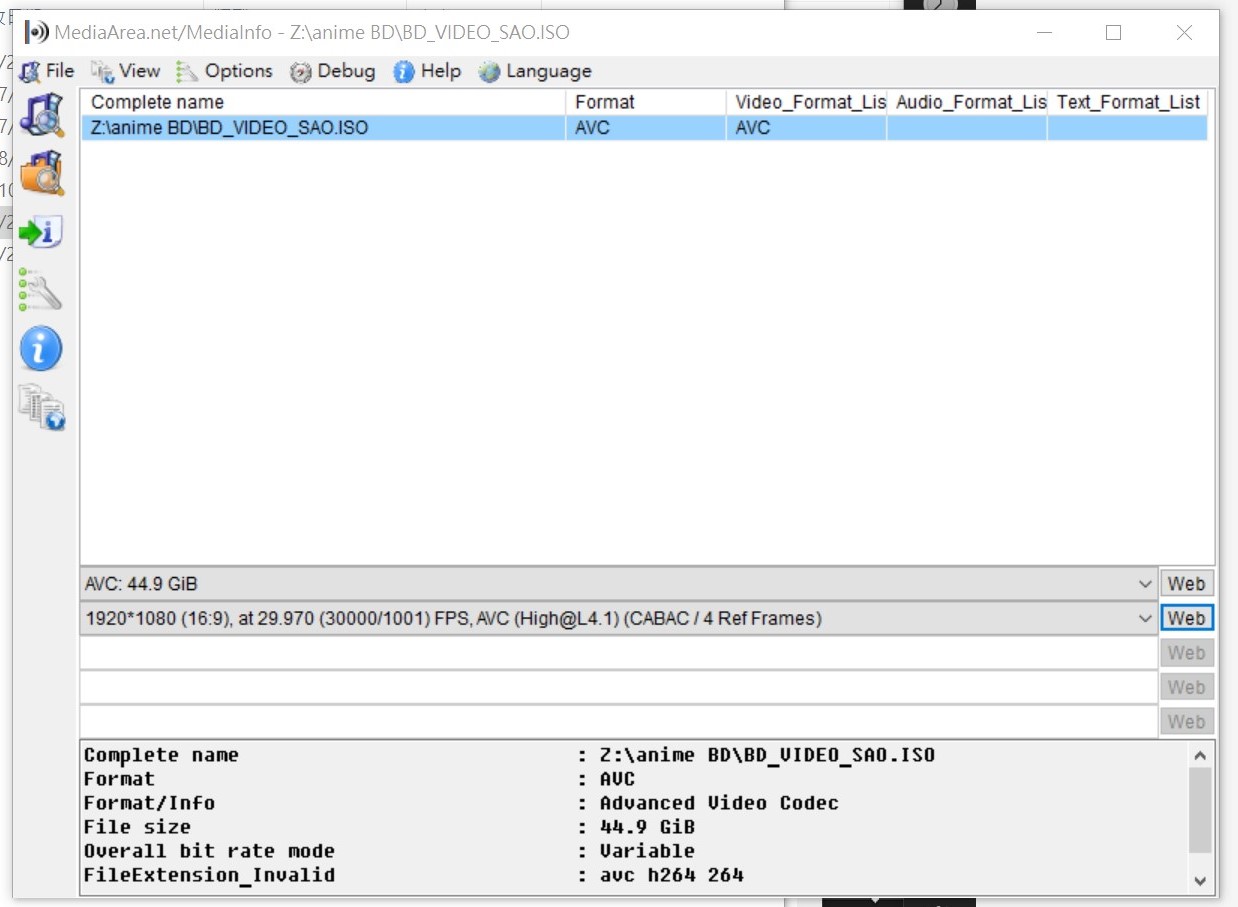
Task: Click the Export sidebar icon with green arrow
Action: tap(42, 232)
